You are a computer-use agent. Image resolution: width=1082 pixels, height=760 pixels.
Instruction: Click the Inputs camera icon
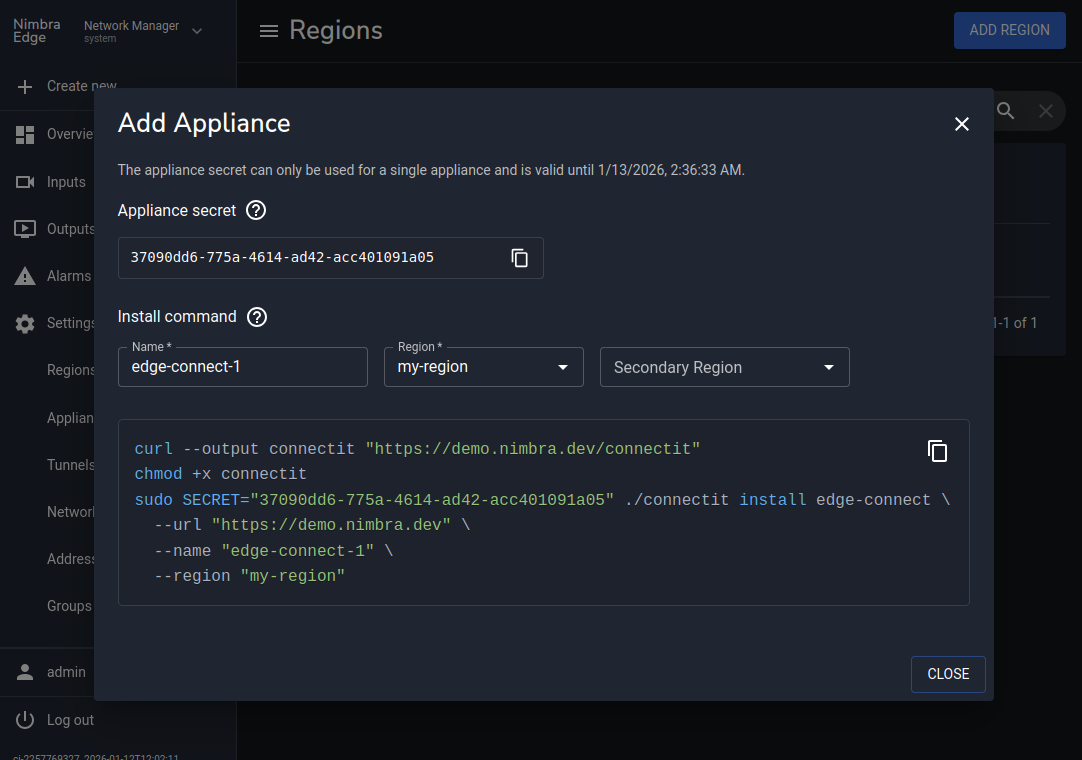coord(25,182)
